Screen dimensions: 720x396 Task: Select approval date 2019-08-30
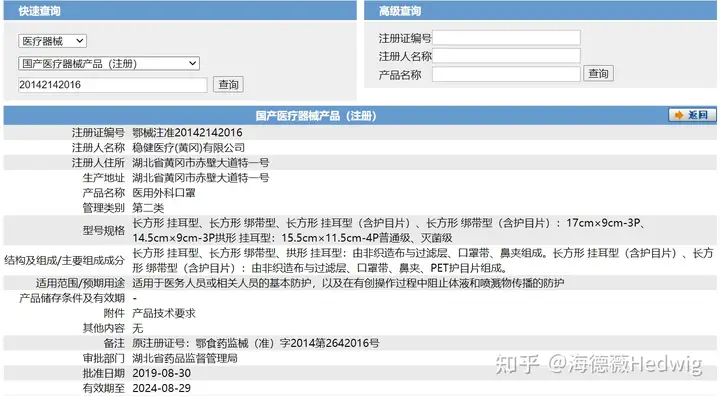[162, 373]
